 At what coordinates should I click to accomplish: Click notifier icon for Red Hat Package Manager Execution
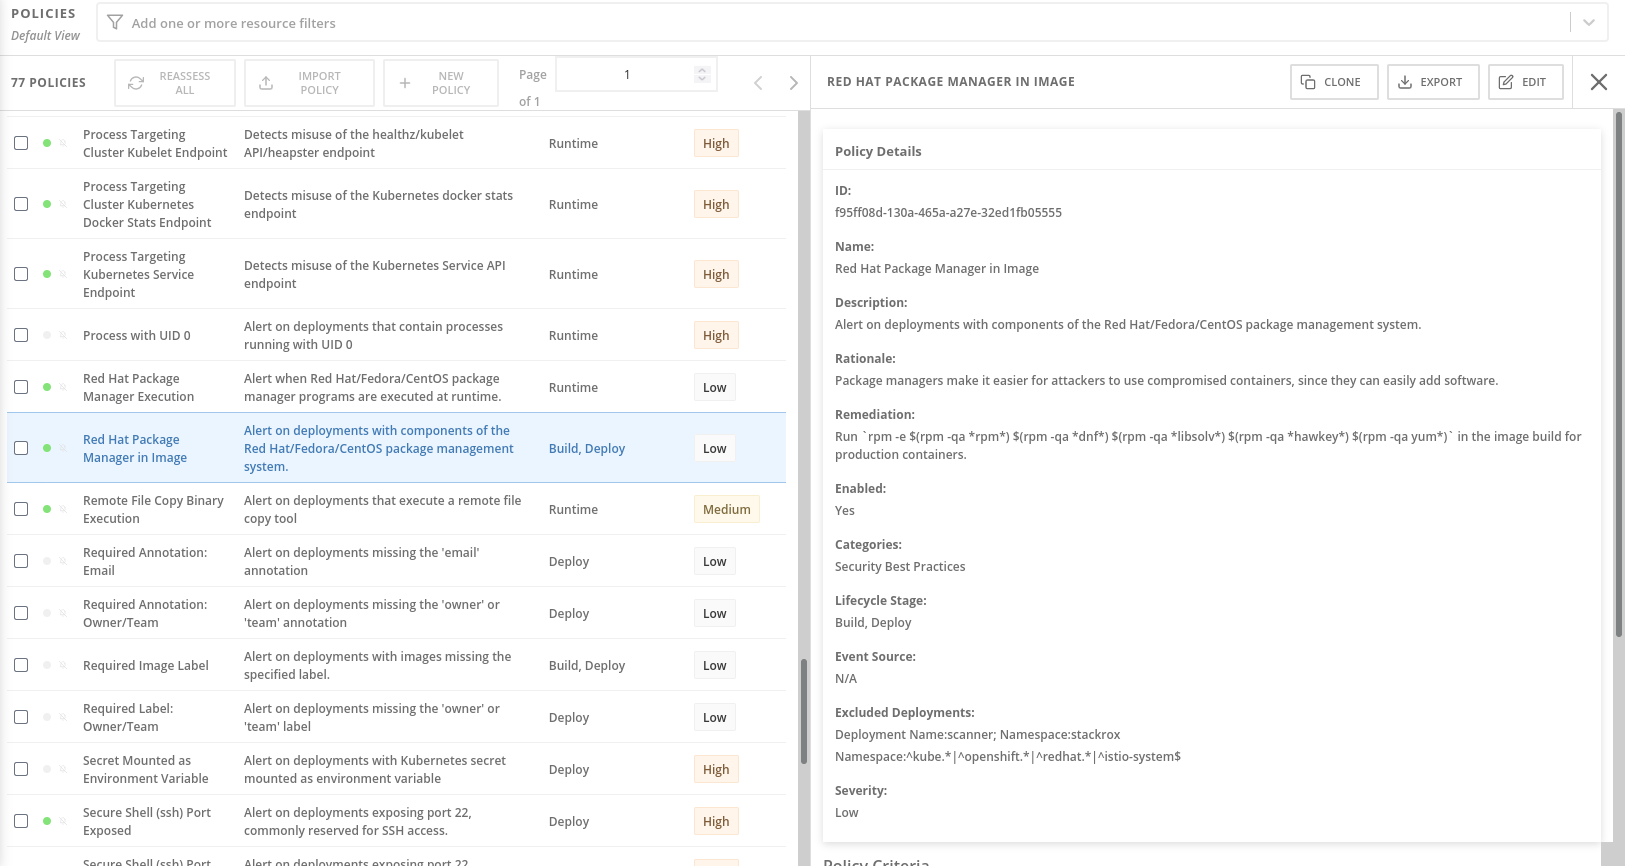63,387
